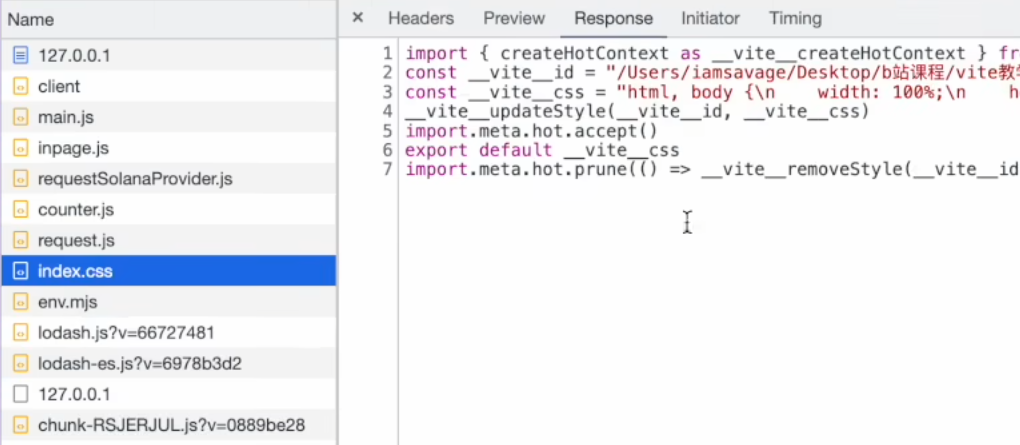View the Timing tab
The image size is (1020, 445).
tap(795, 19)
